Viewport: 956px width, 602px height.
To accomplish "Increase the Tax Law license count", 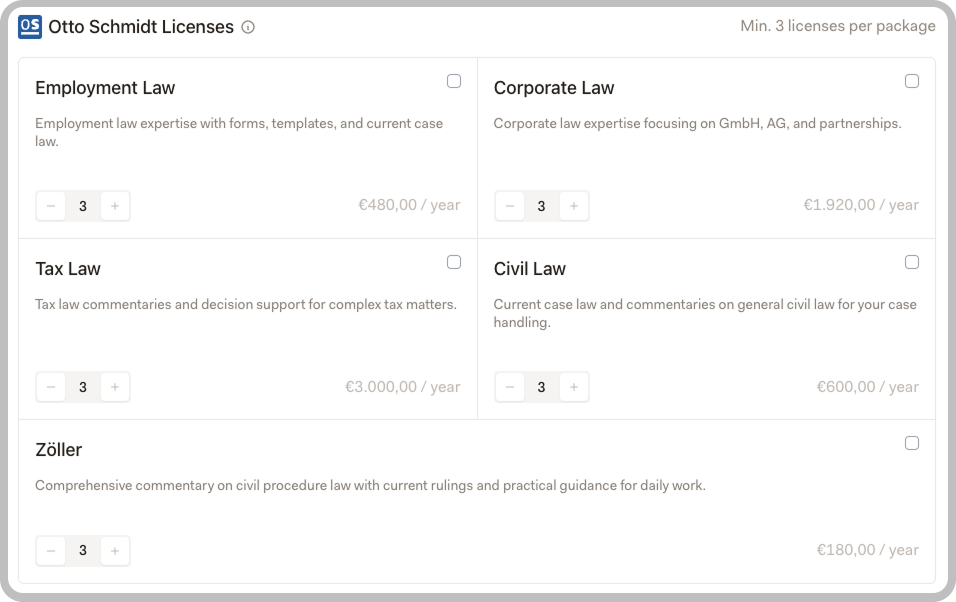I will click(x=115, y=387).
